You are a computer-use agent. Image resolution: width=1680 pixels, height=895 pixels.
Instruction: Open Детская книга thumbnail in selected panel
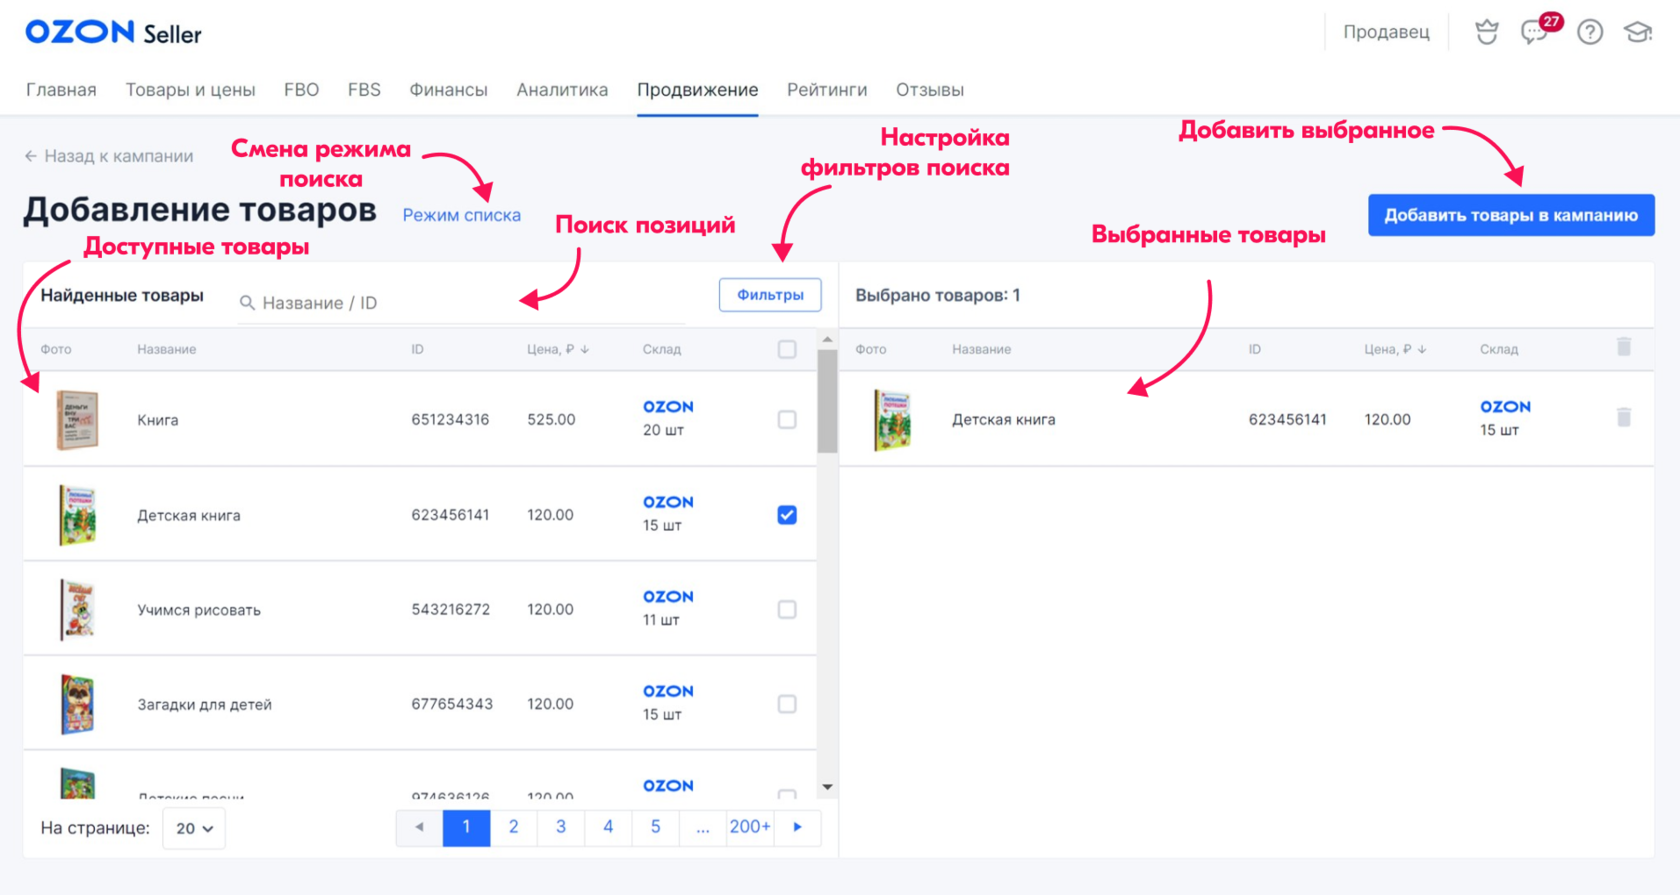tap(892, 420)
